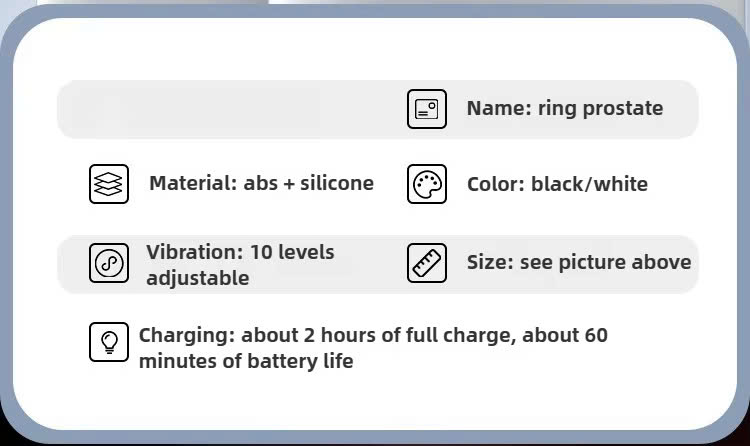The height and width of the screenshot is (446, 750).
Task: Select the 'Name: ring prostate' text
Action: tap(564, 108)
